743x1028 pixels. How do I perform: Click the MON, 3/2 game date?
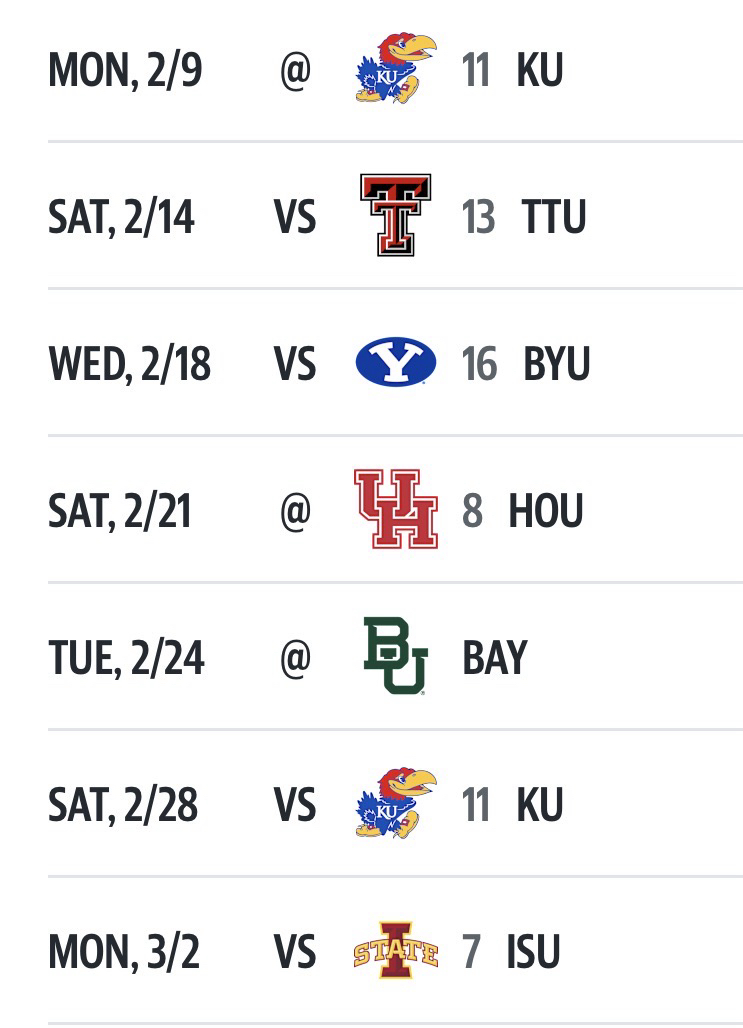pyautogui.click(x=123, y=951)
